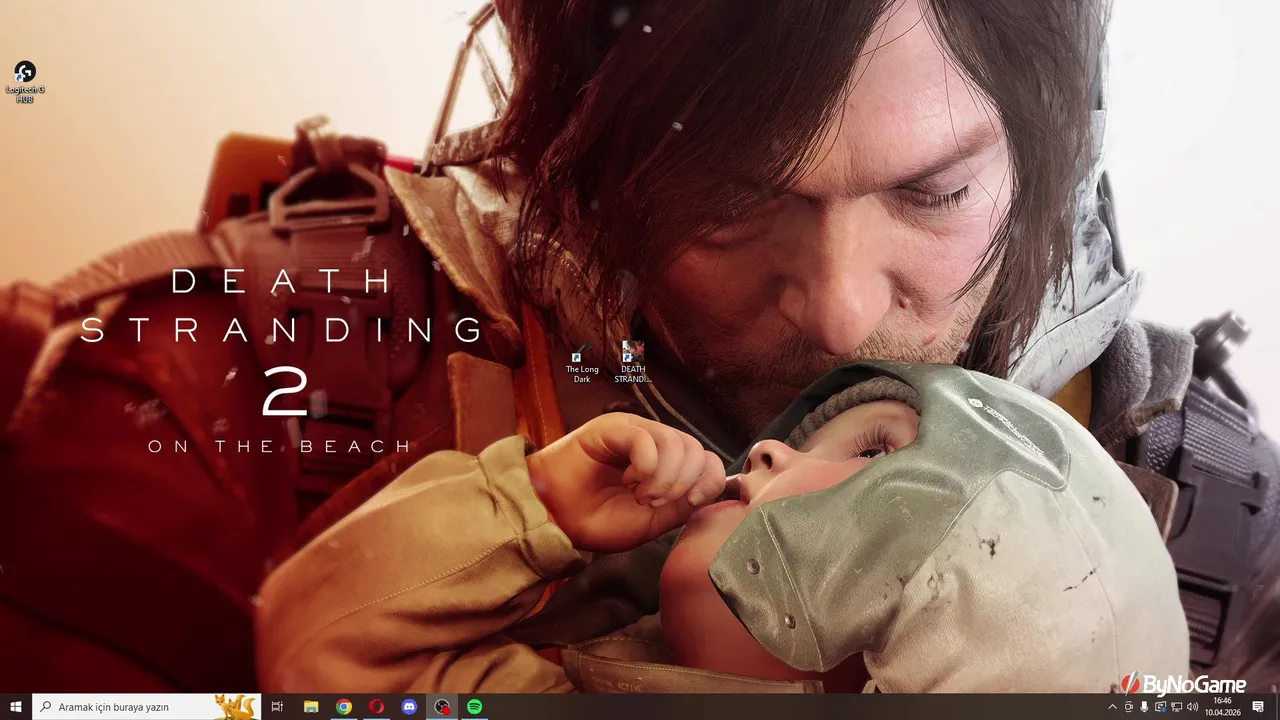Screen dimensions: 1280x720
Task: Launch Opera browser from the taskbar
Action: point(376,707)
